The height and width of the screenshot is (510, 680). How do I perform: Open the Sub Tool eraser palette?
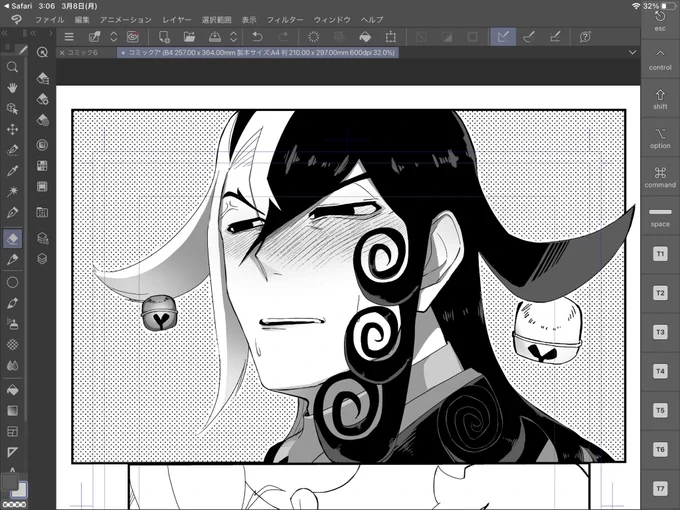(42, 78)
